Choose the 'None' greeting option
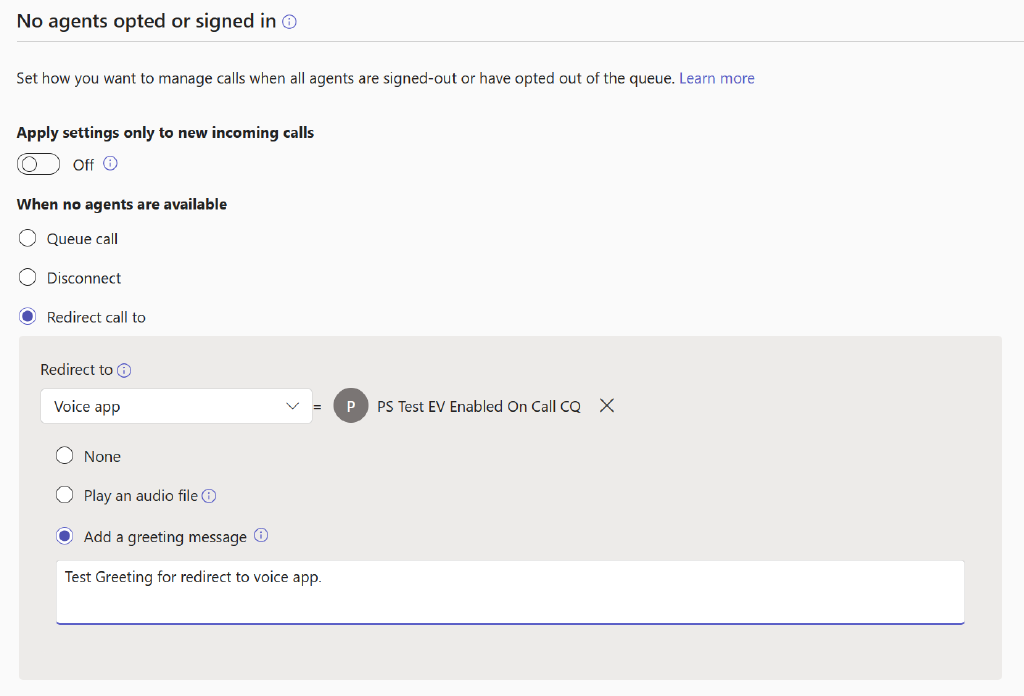 point(64,456)
